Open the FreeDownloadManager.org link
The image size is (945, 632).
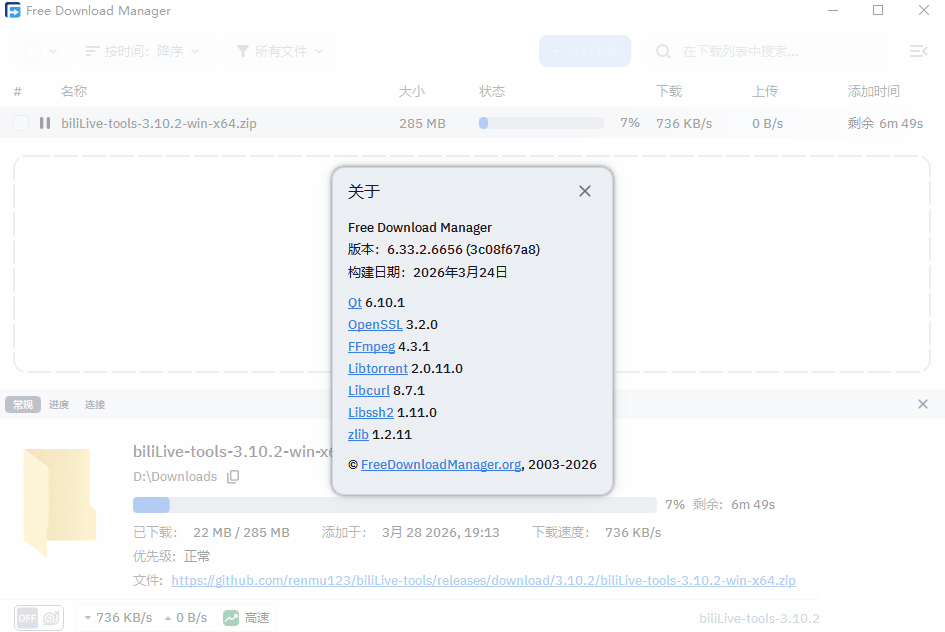coord(441,465)
